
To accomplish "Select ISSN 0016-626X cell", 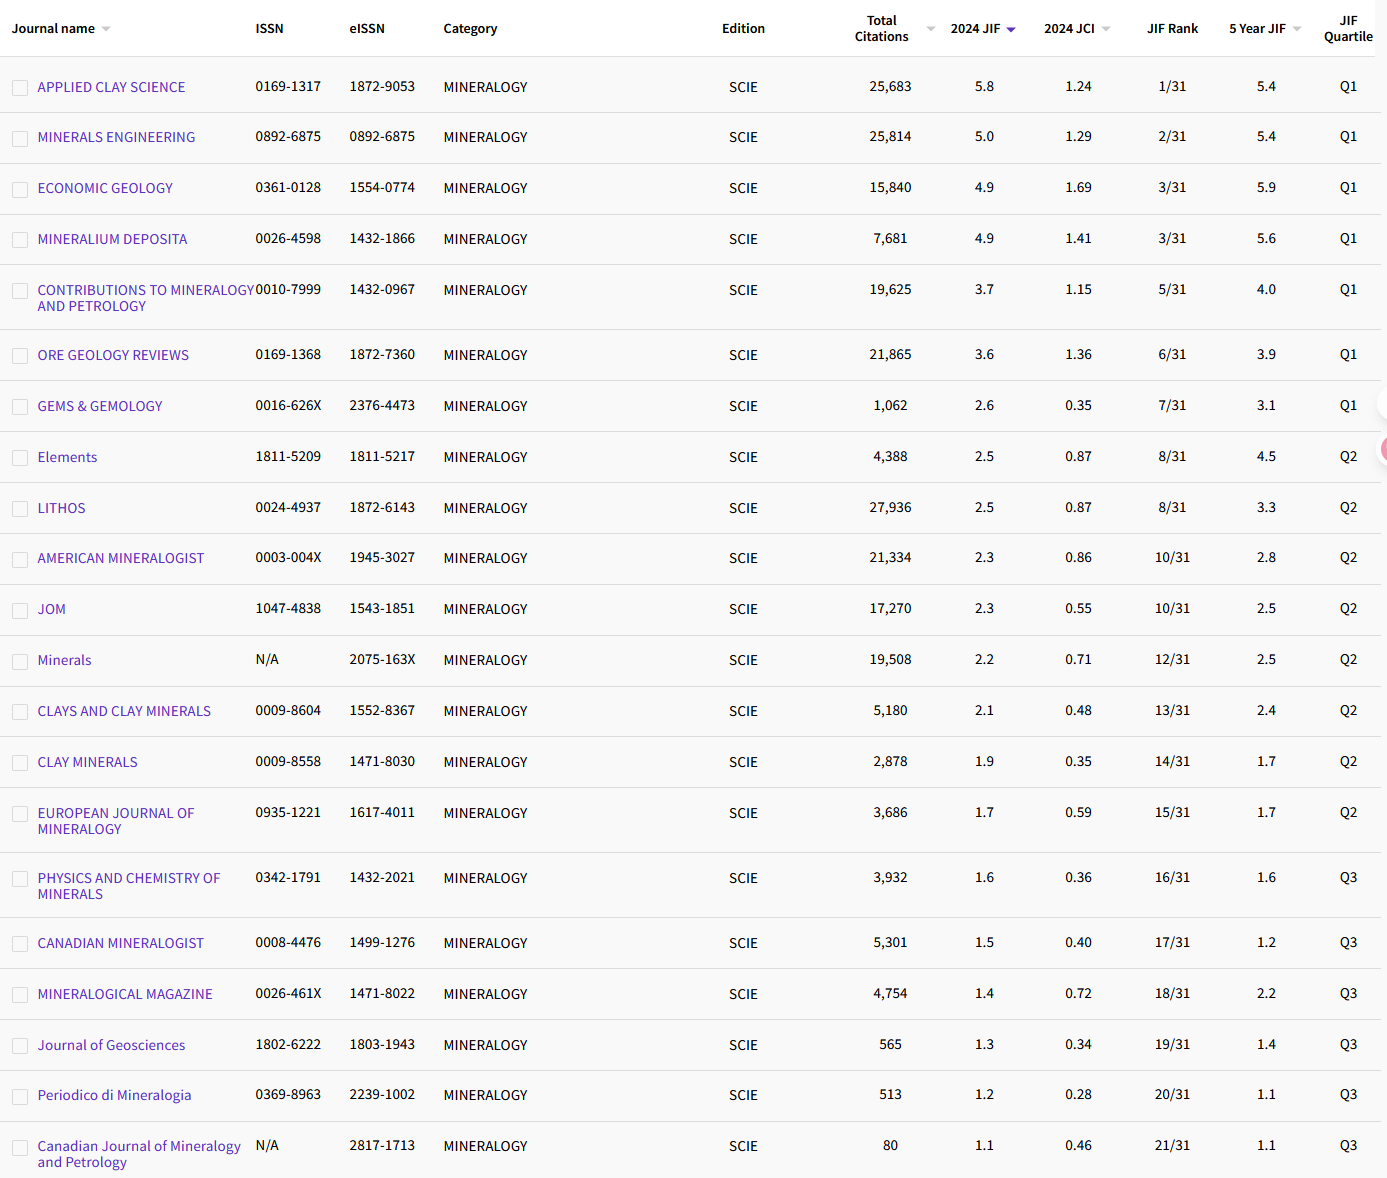I will coord(288,406).
